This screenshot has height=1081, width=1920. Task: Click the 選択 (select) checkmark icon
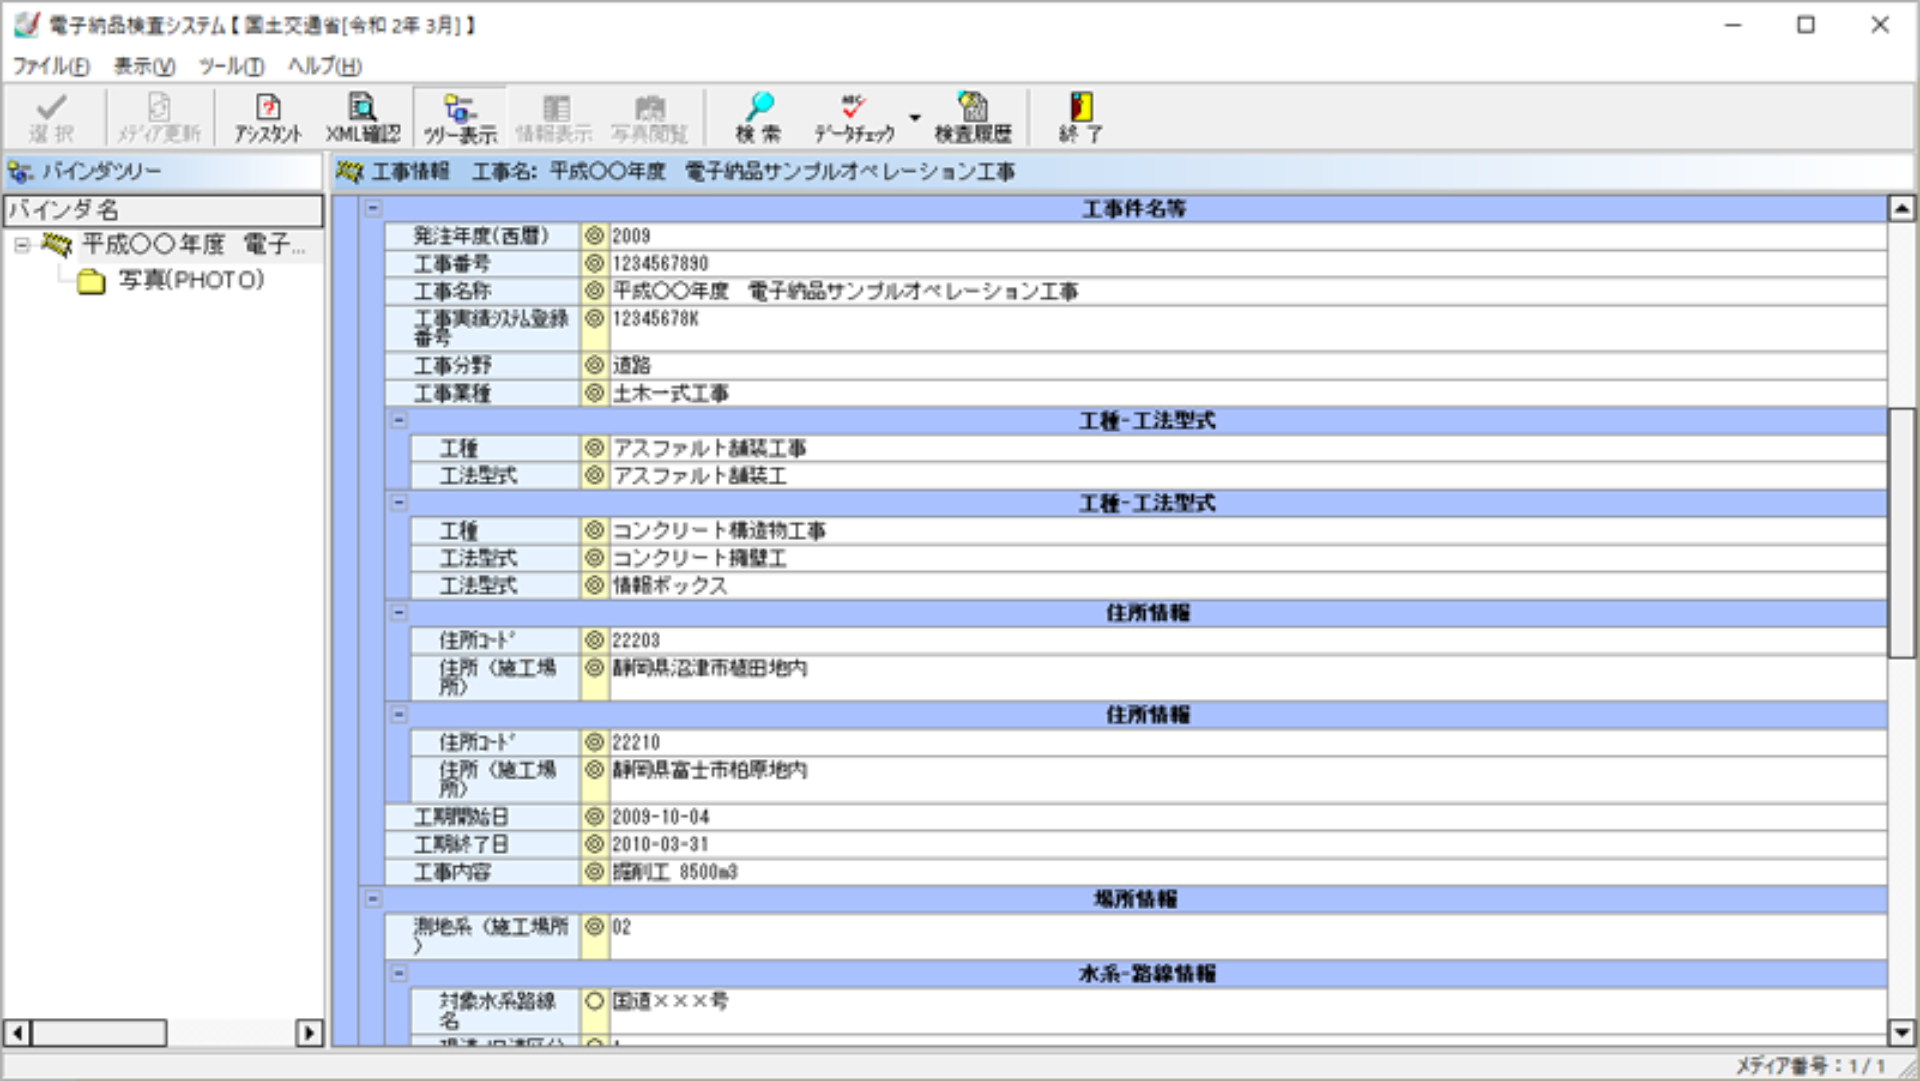[x=52, y=115]
